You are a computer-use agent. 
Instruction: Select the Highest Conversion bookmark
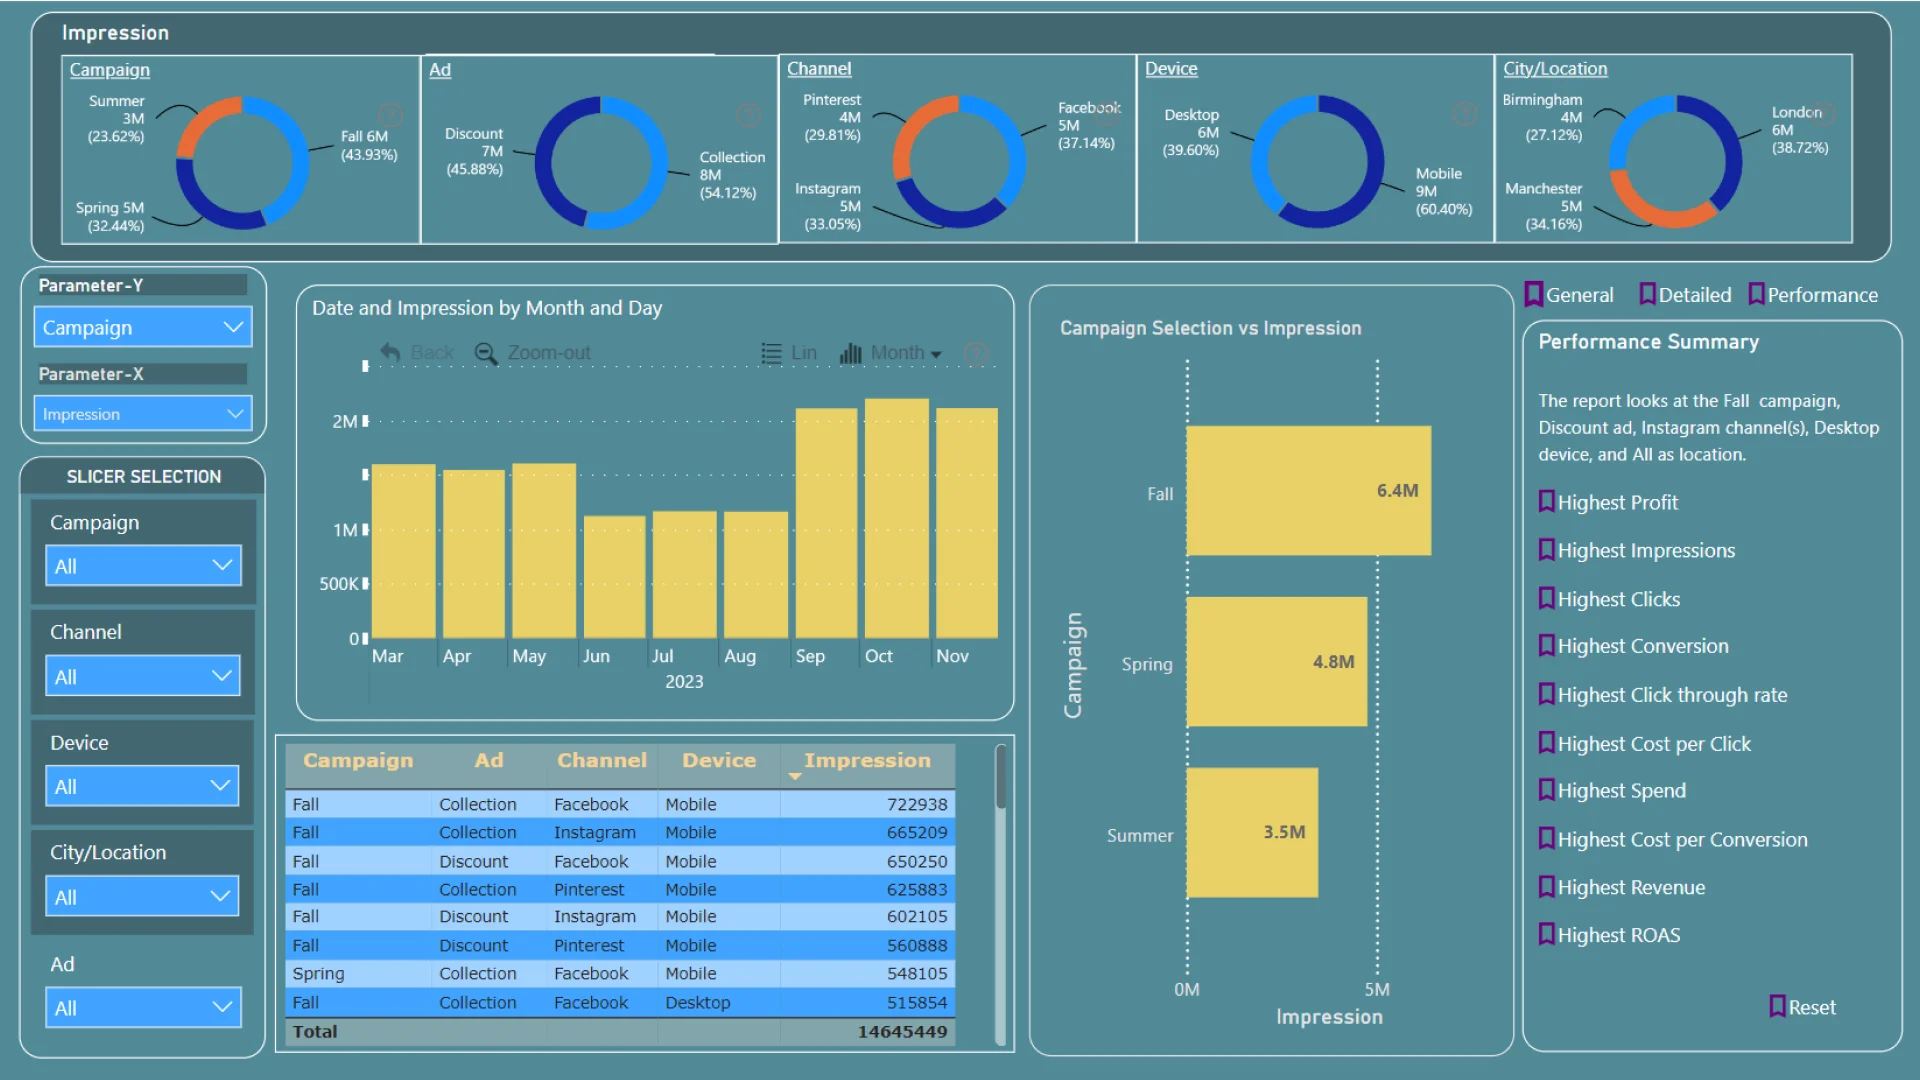coord(1633,646)
